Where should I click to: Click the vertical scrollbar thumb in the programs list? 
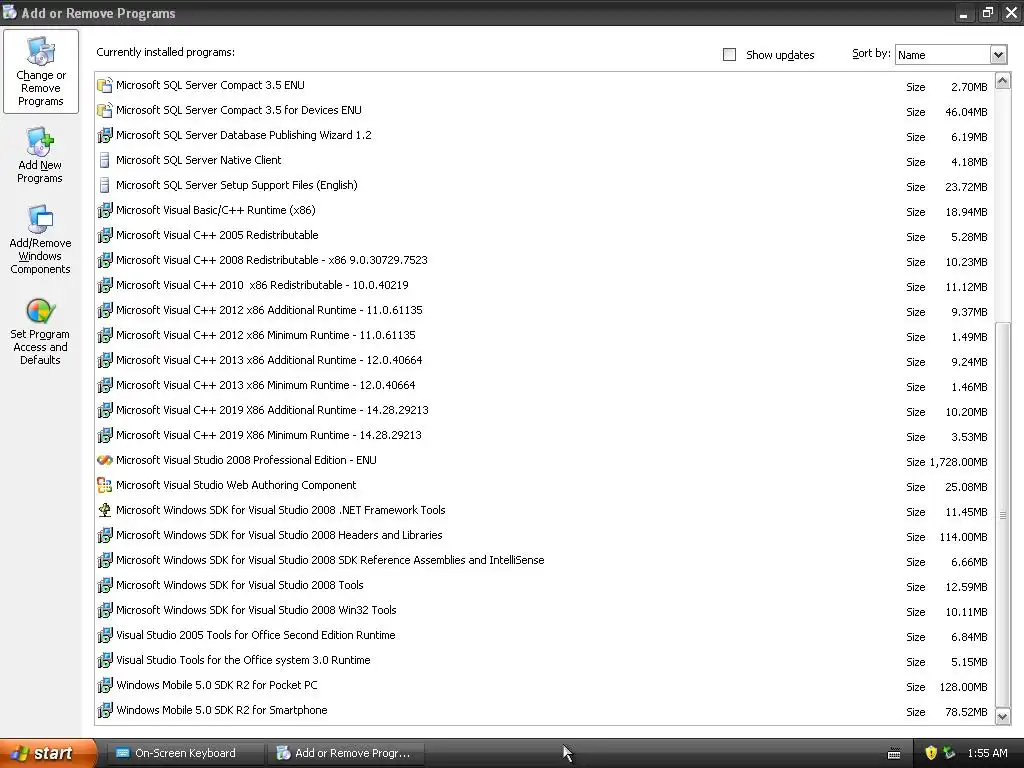pos(1002,514)
